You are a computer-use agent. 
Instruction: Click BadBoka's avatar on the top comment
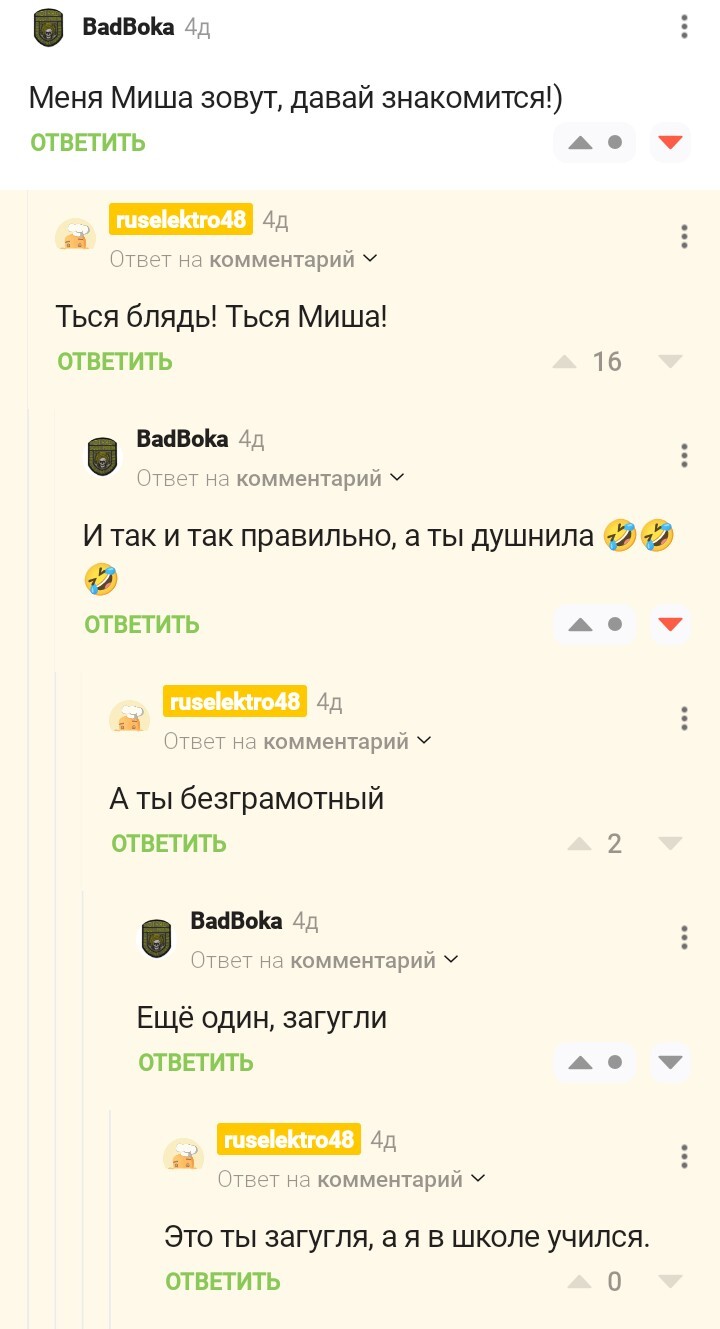(48, 28)
